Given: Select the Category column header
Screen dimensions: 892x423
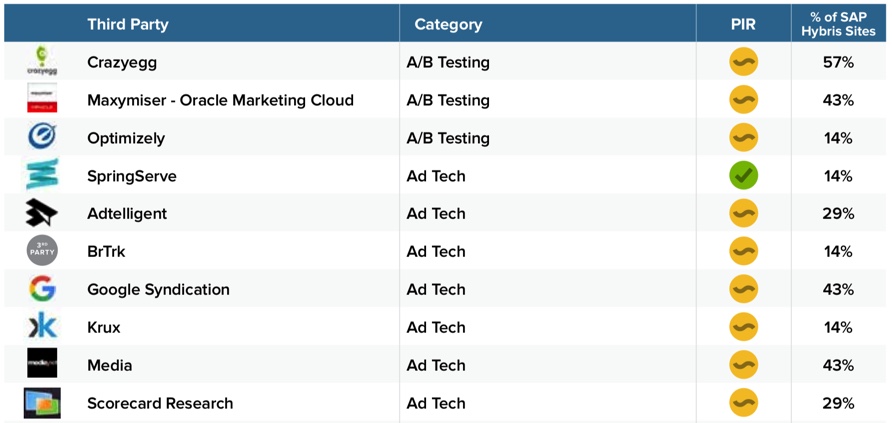Looking at the screenshot, I should click(x=448, y=24).
